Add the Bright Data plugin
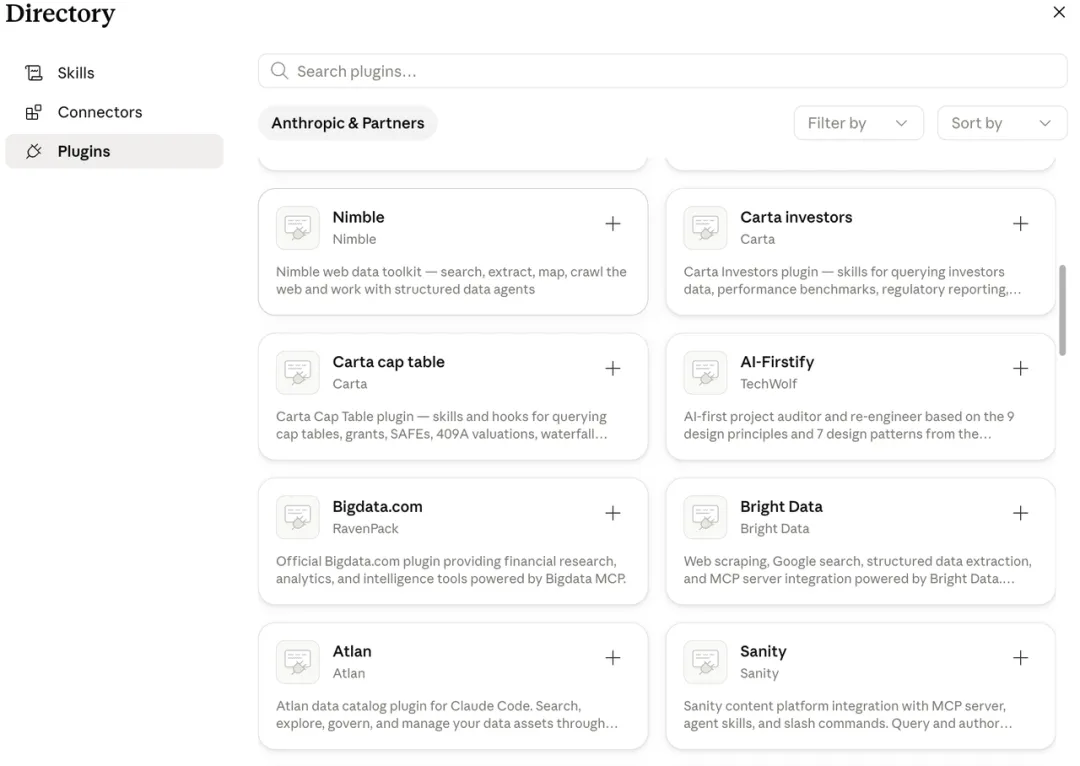Viewport: 1080px width, 766px height. (1020, 513)
